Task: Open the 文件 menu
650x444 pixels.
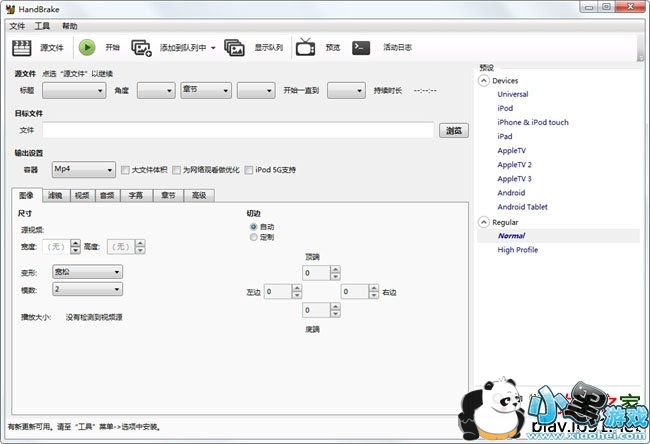Action: click(x=17, y=26)
